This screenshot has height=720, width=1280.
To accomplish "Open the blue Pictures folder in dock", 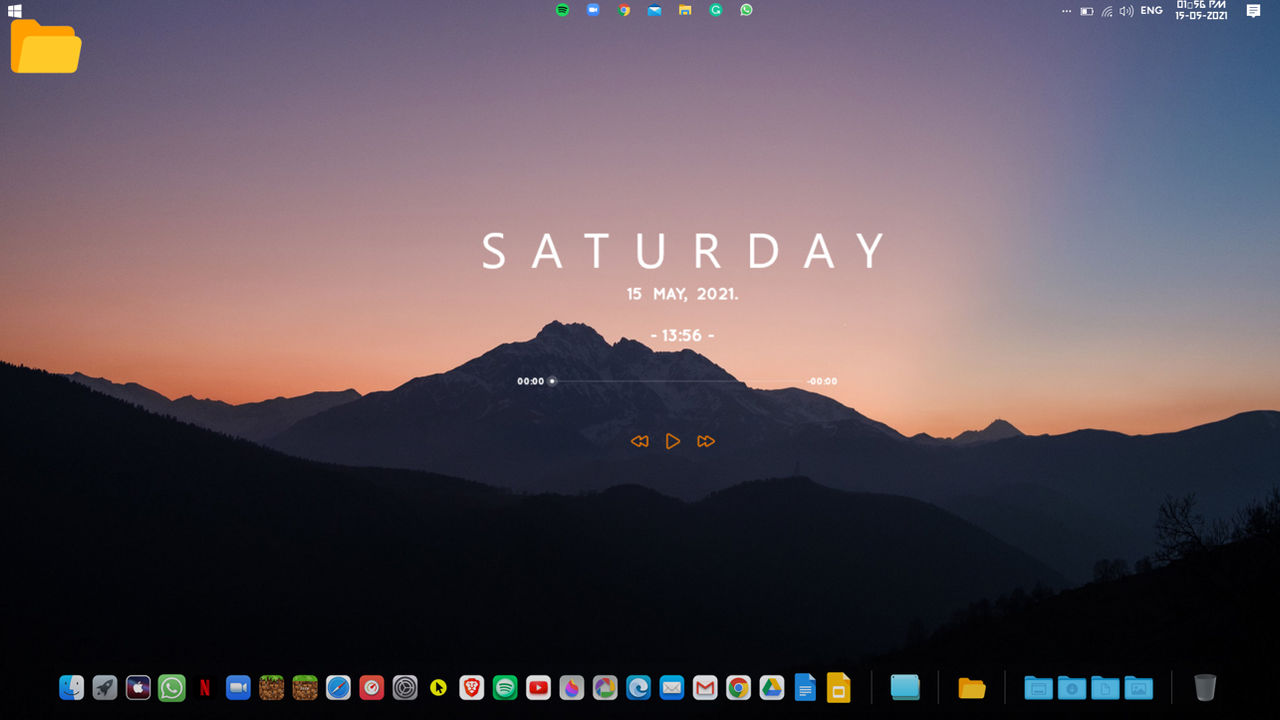I will 1139,687.
